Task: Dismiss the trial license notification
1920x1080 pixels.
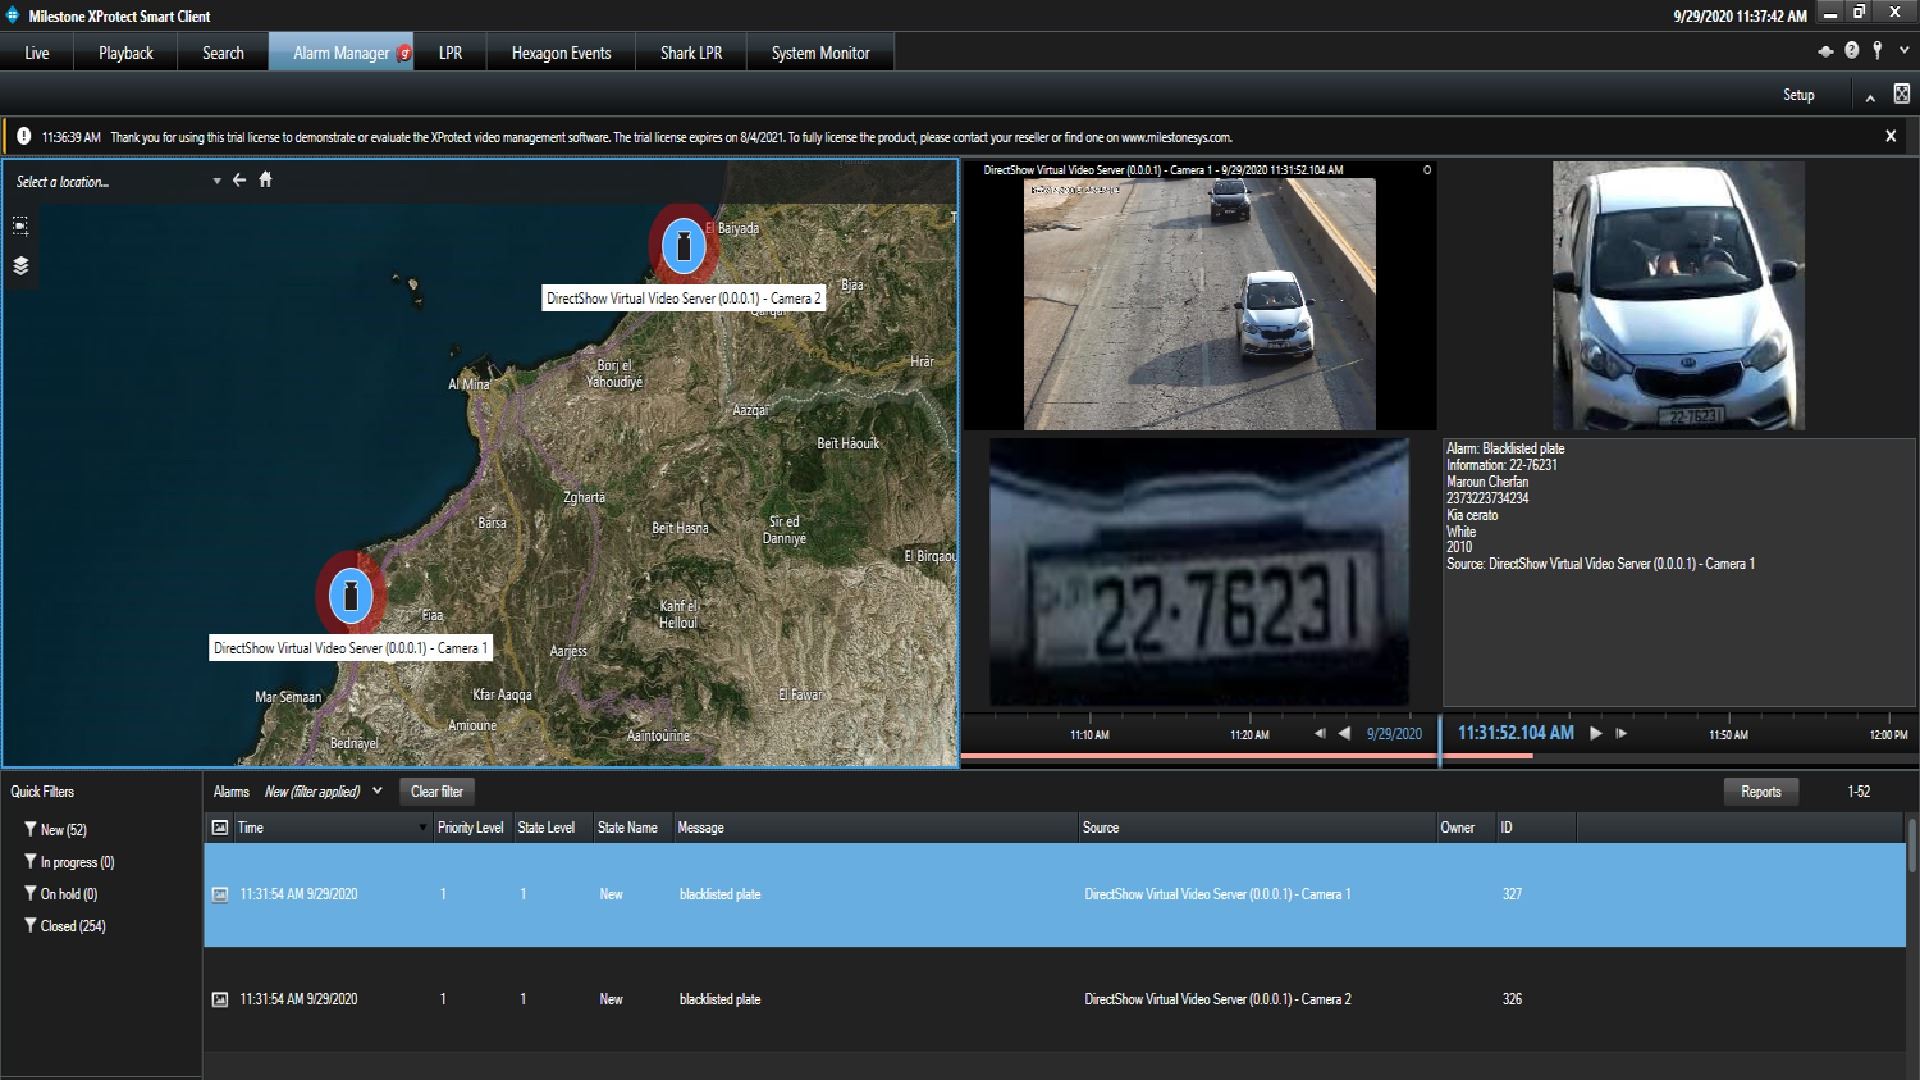Action: (1890, 136)
